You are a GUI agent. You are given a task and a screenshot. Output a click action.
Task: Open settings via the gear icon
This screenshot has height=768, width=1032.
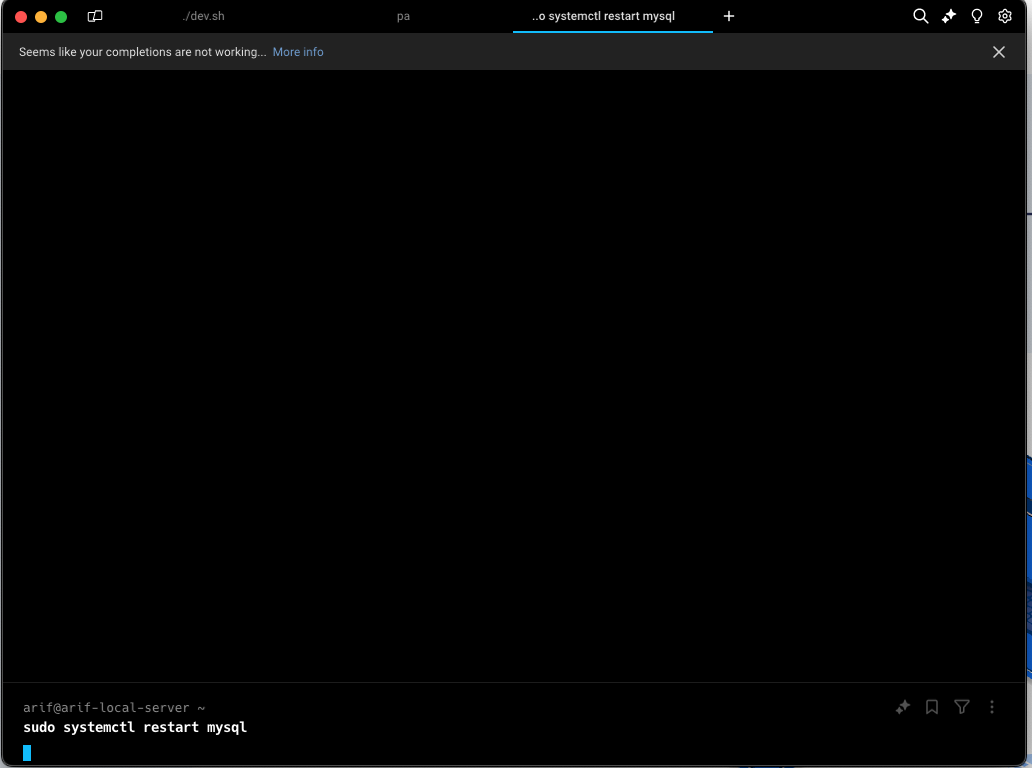click(1005, 17)
